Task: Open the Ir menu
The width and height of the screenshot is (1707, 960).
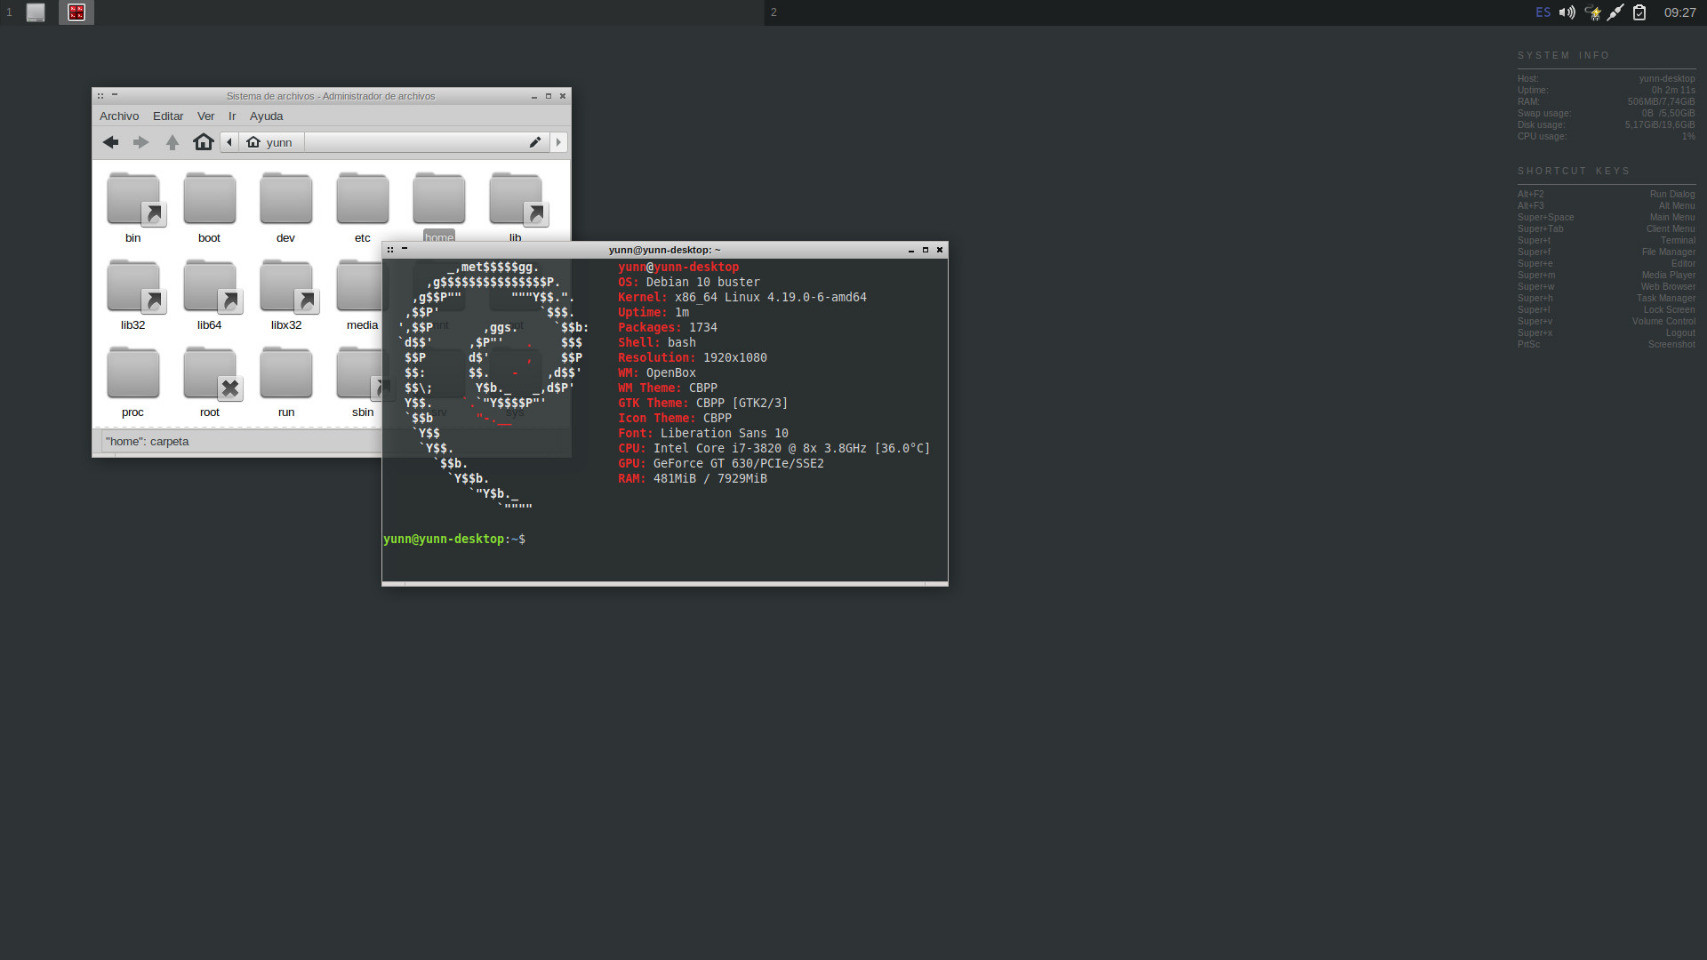Action: click(232, 116)
